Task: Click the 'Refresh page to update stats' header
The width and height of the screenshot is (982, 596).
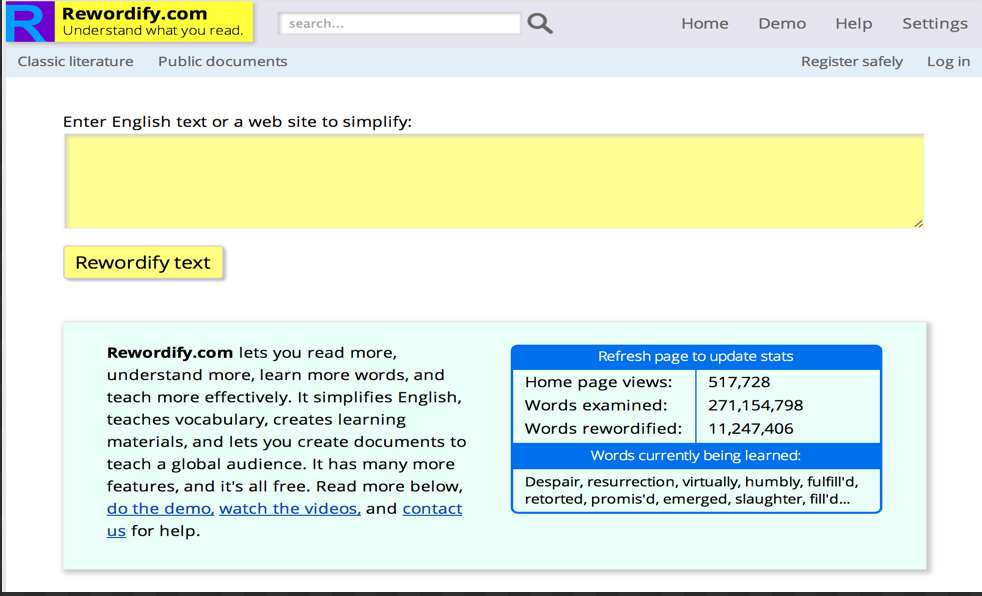Action: [x=696, y=357]
